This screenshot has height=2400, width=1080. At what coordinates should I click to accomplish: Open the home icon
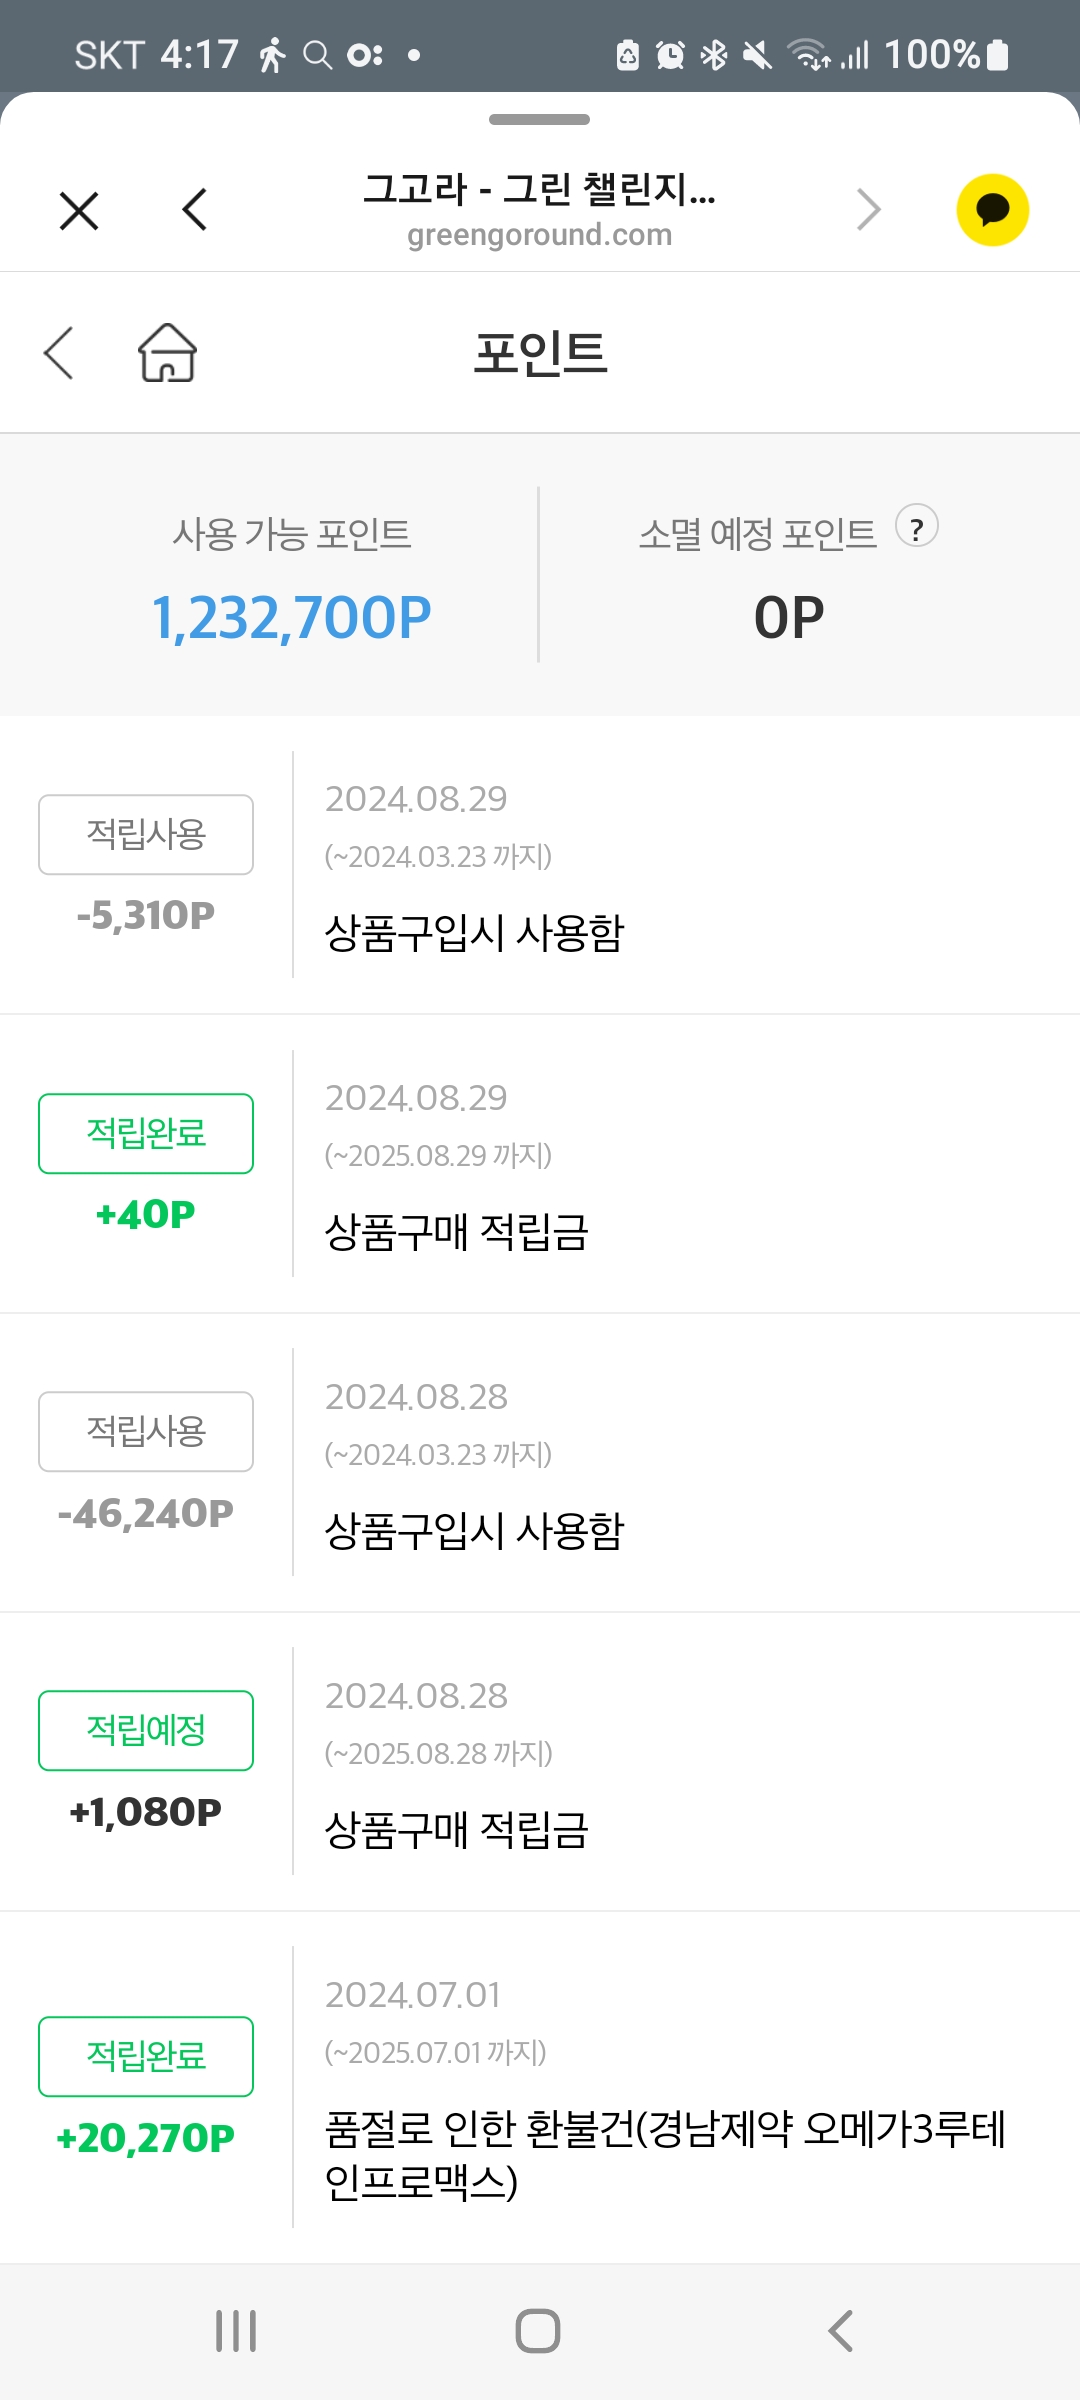(x=167, y=353)
